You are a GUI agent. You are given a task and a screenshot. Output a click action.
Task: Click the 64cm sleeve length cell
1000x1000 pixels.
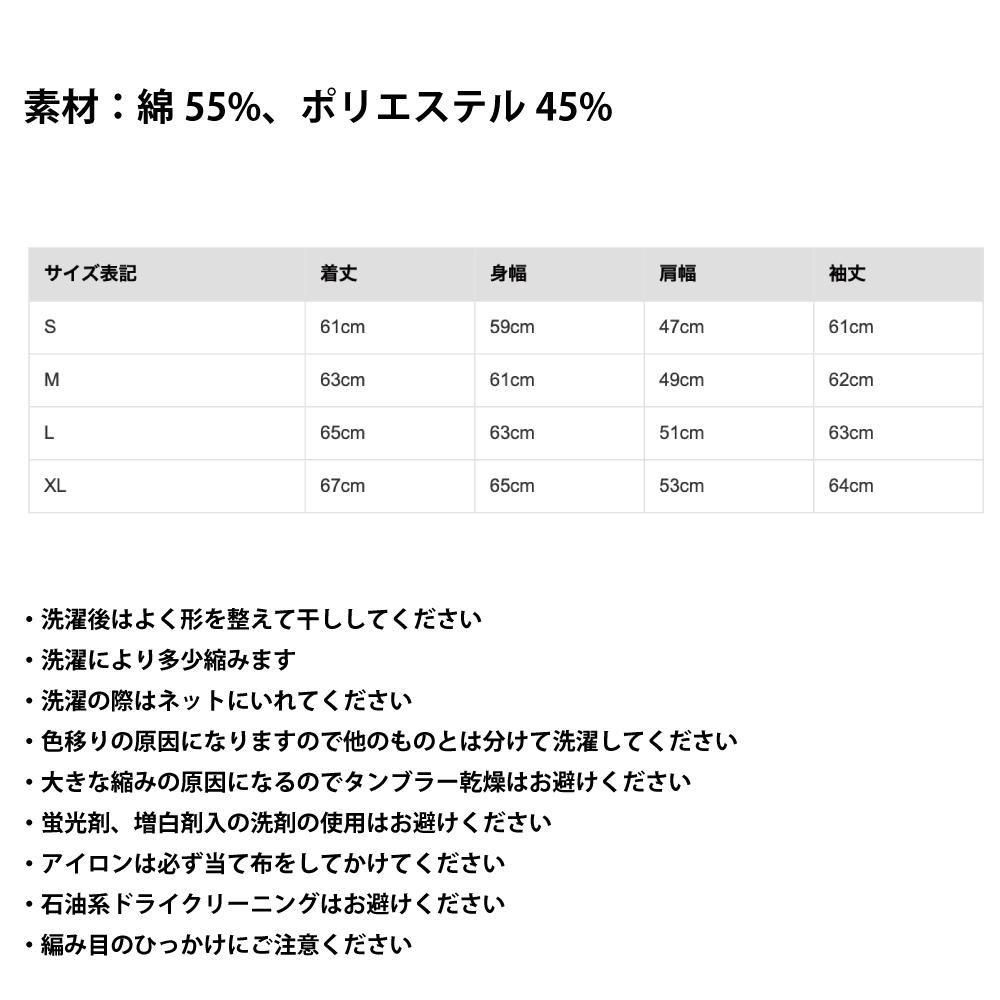click(851, 486)
